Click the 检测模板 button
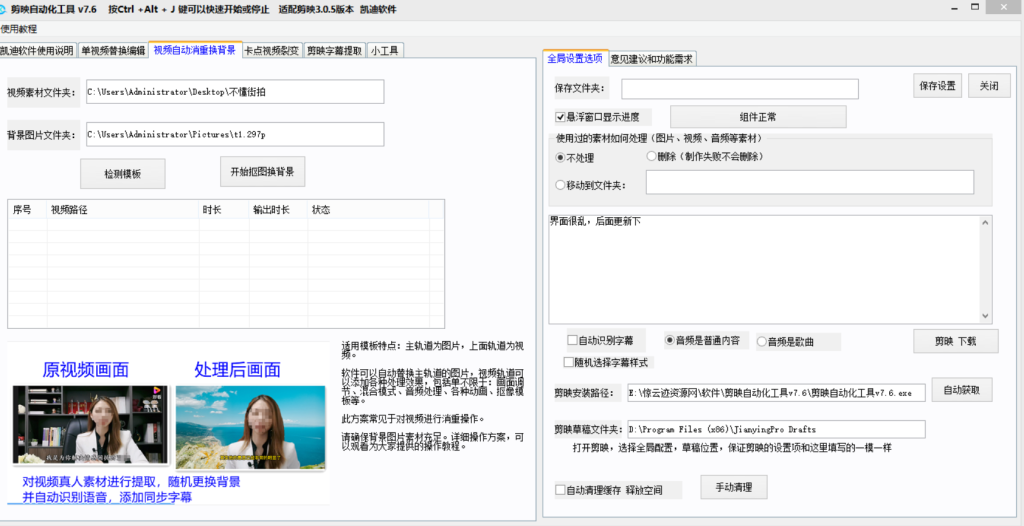Screen dimensions: 1024x526 pos(122,174)
